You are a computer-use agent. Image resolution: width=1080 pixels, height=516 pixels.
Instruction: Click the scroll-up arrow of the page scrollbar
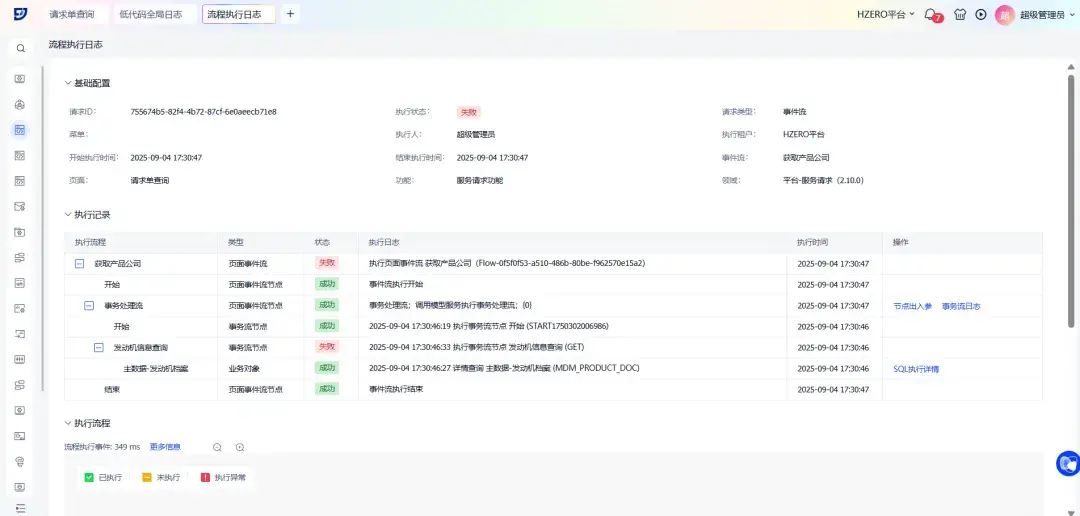[1070, 67]
